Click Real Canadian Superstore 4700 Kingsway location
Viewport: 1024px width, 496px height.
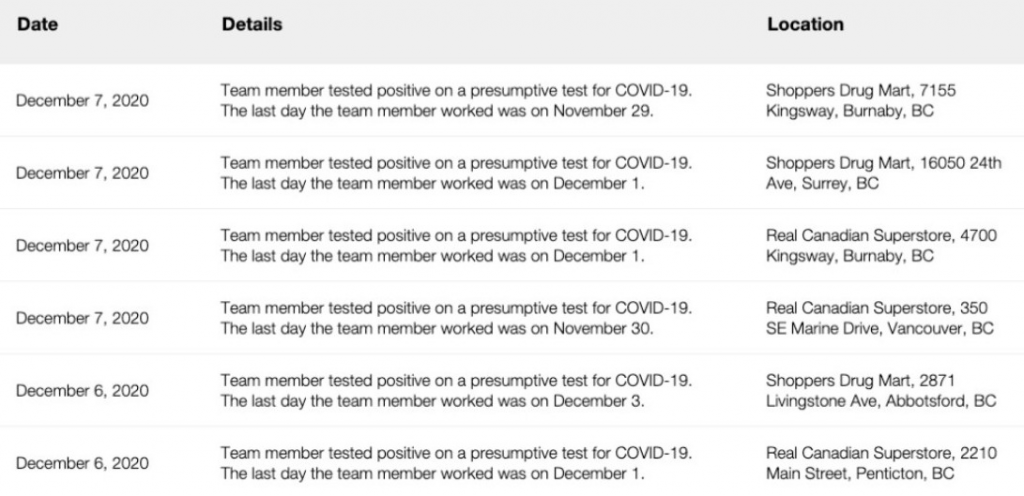point(882,245)
